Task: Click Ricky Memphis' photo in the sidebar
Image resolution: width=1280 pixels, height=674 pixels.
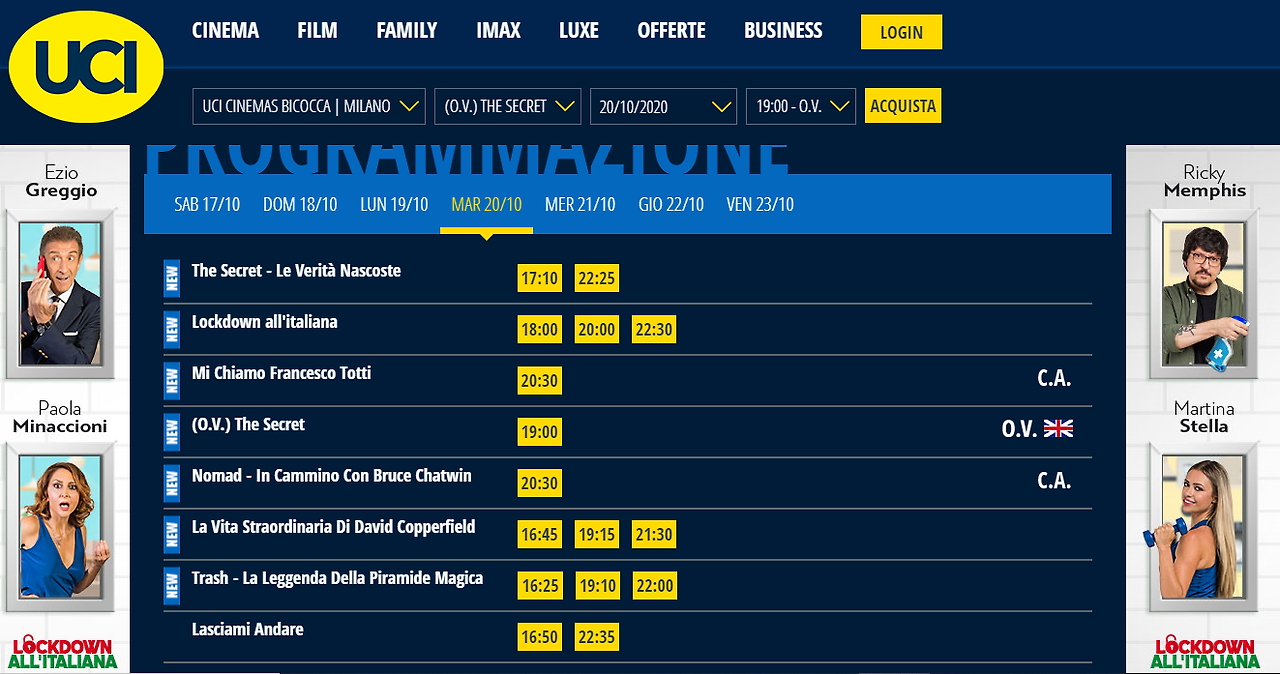Action: [1203, 295]
